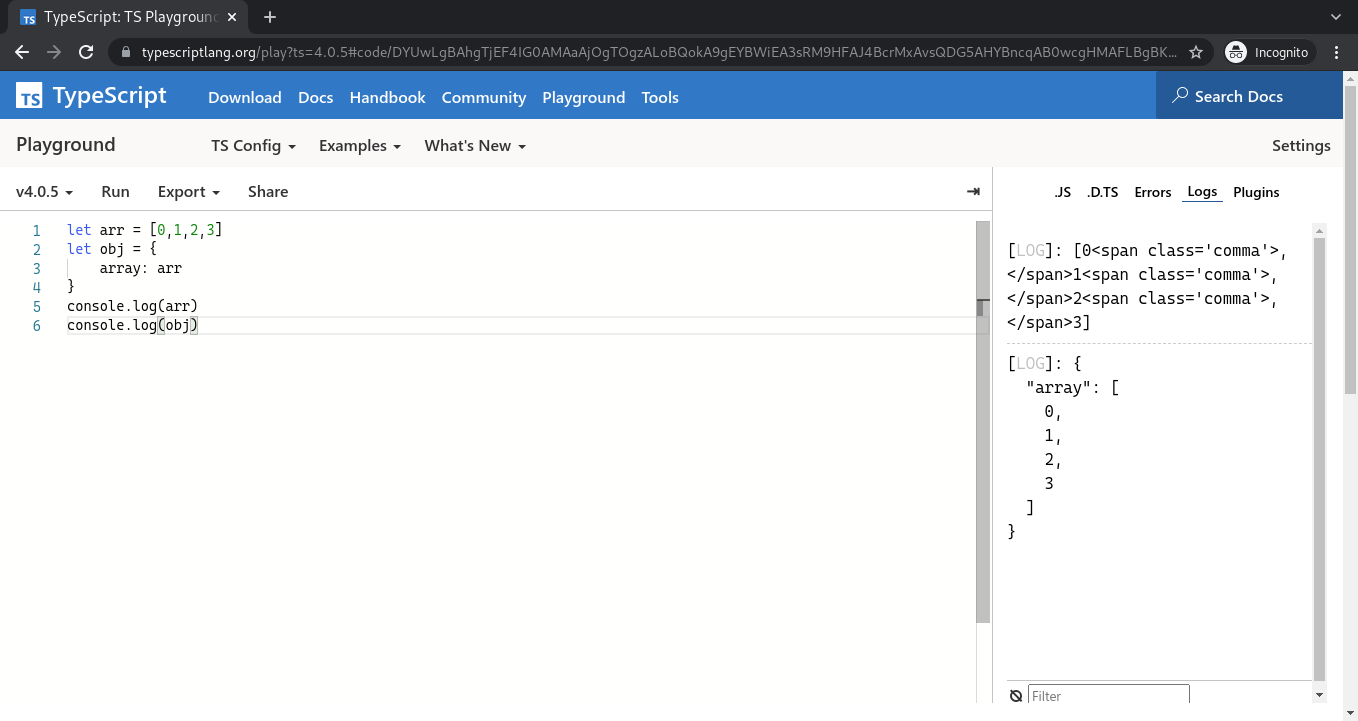Image resolution: width=1358 pixels, height=721 pixels.
Task: Click the code editor's vertical scrollbar
Action: [983, 420]
